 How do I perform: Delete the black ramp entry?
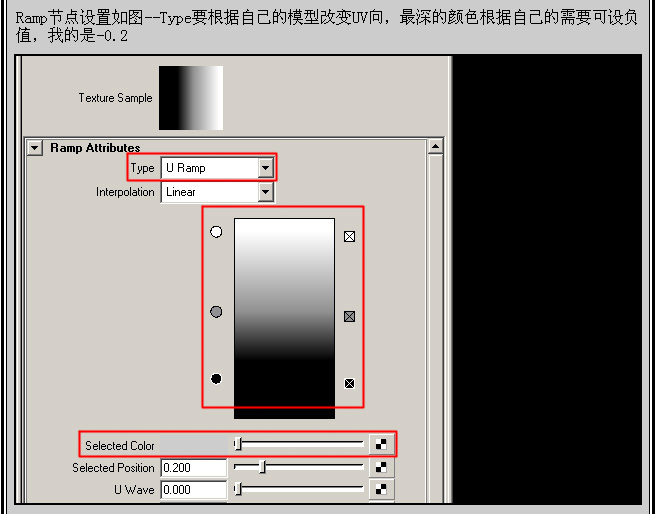coord(349,384)
